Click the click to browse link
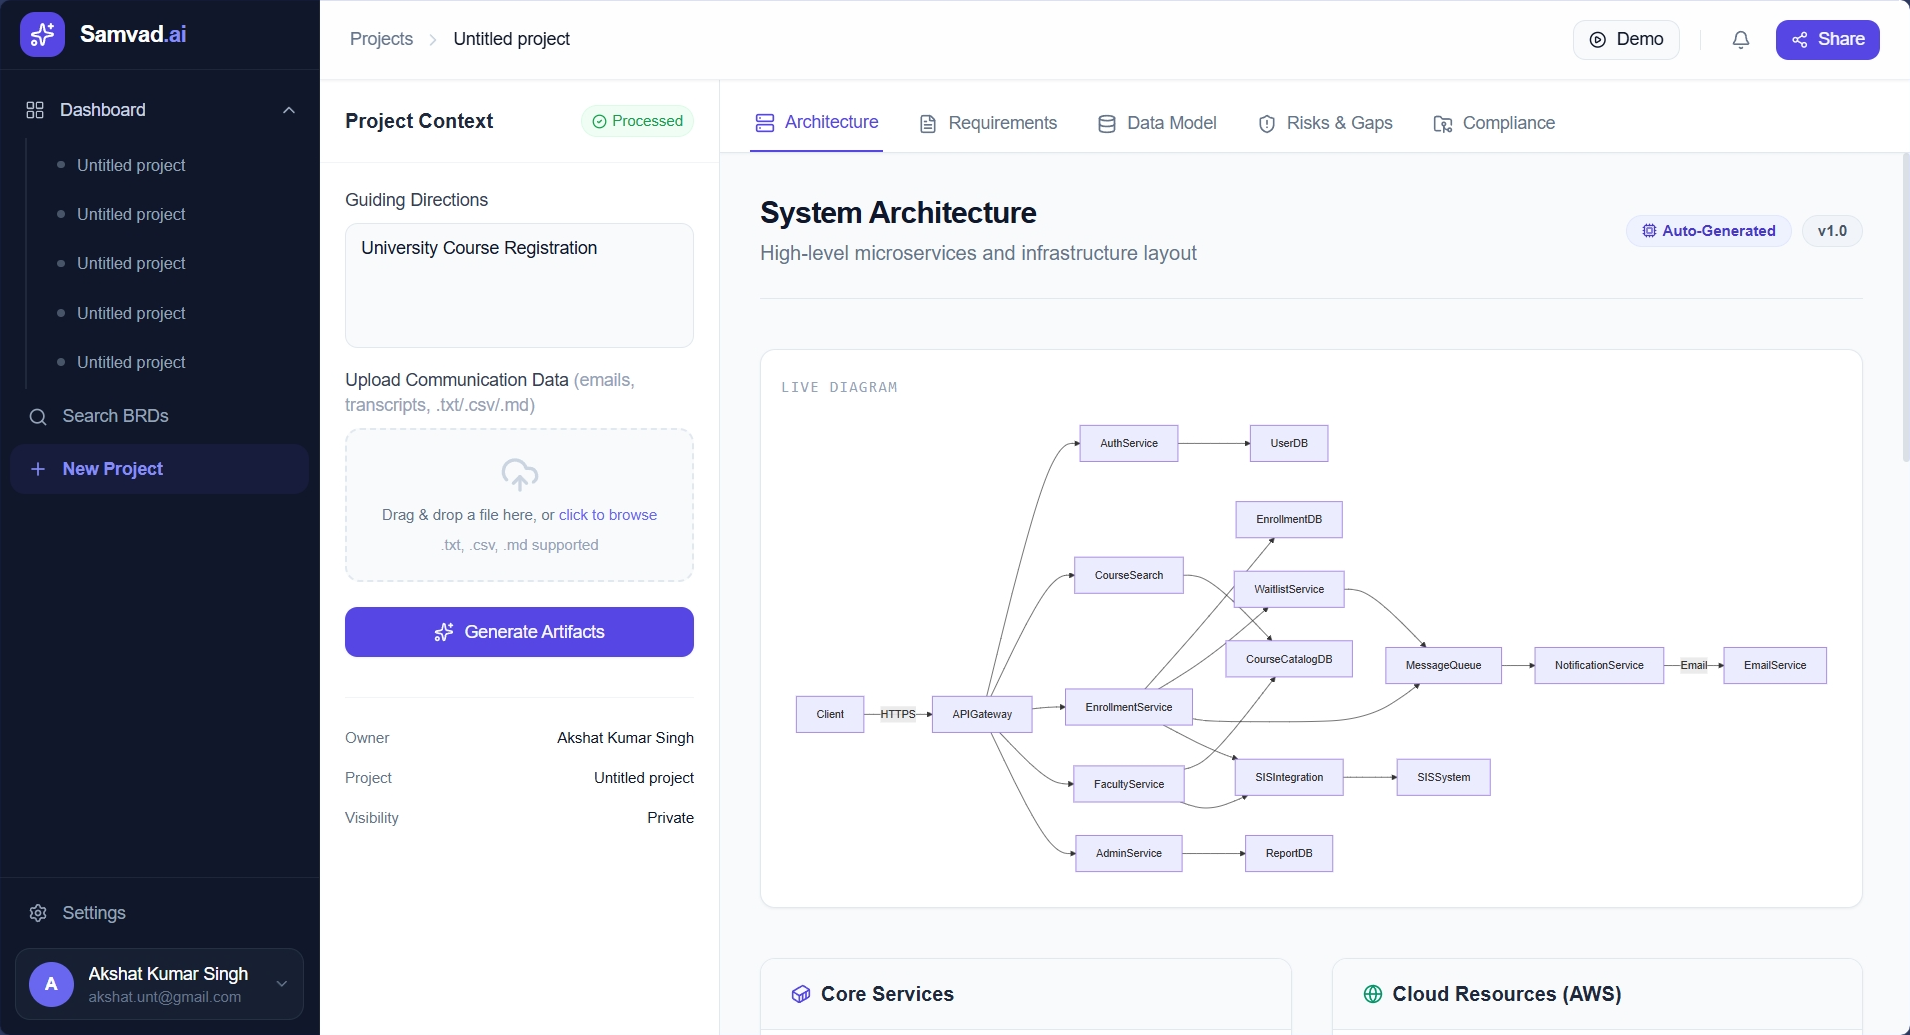This screenshot has height=1035, width=1910. (608, 514)
